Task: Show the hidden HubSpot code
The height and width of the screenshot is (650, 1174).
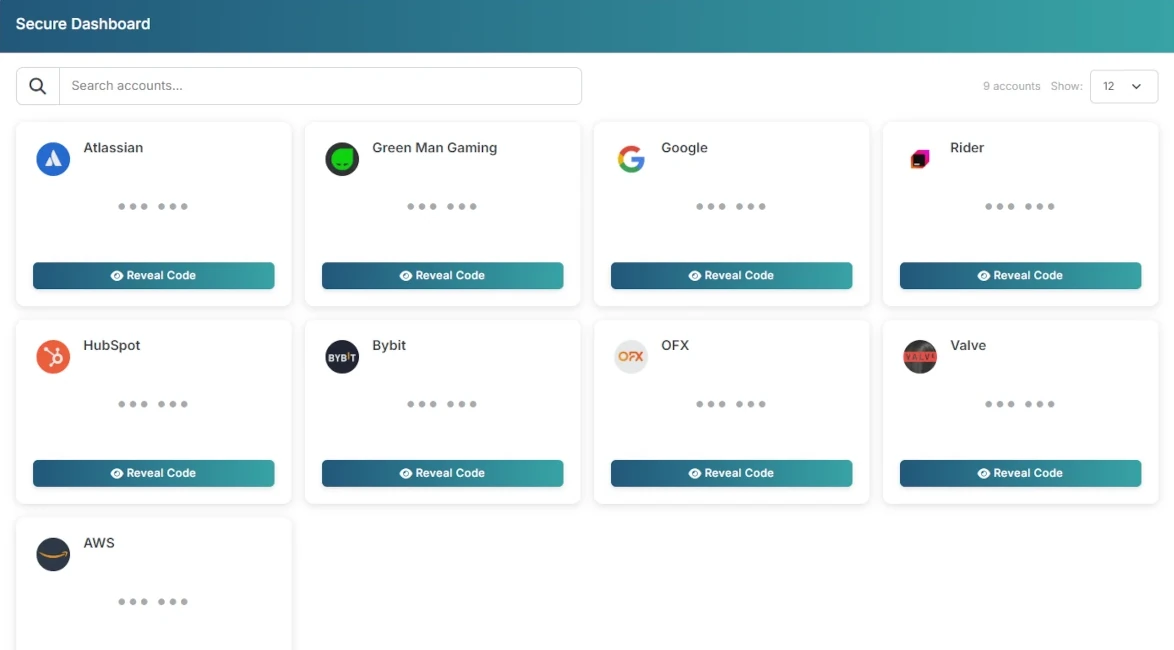Action: tap(153, 473)
